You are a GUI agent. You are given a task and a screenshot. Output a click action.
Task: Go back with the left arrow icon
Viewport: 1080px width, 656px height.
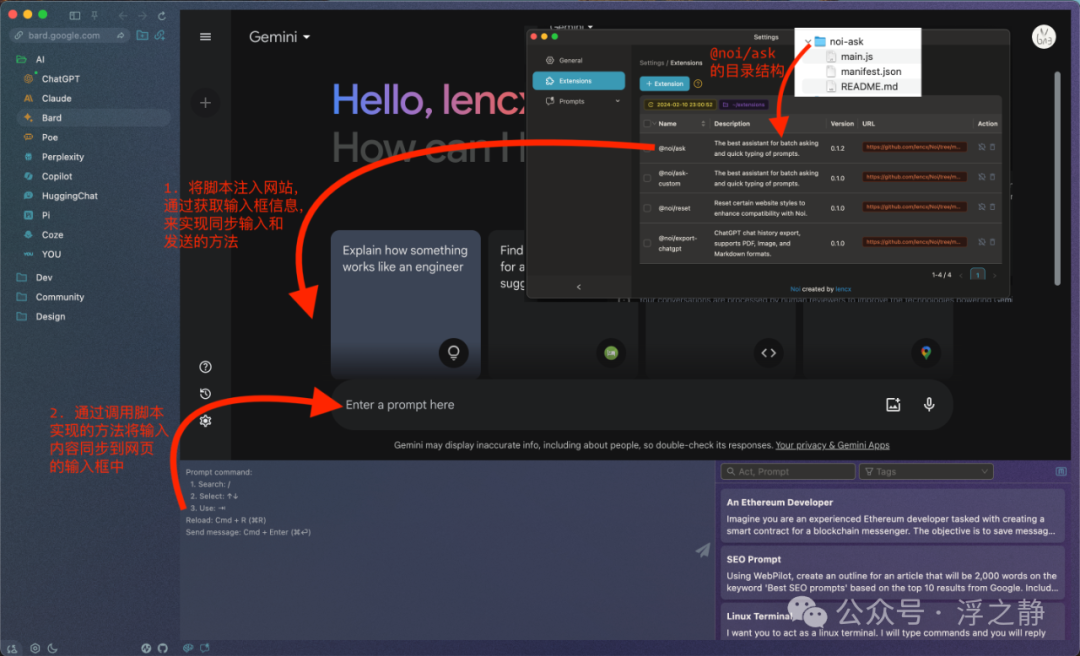point(123,15)
